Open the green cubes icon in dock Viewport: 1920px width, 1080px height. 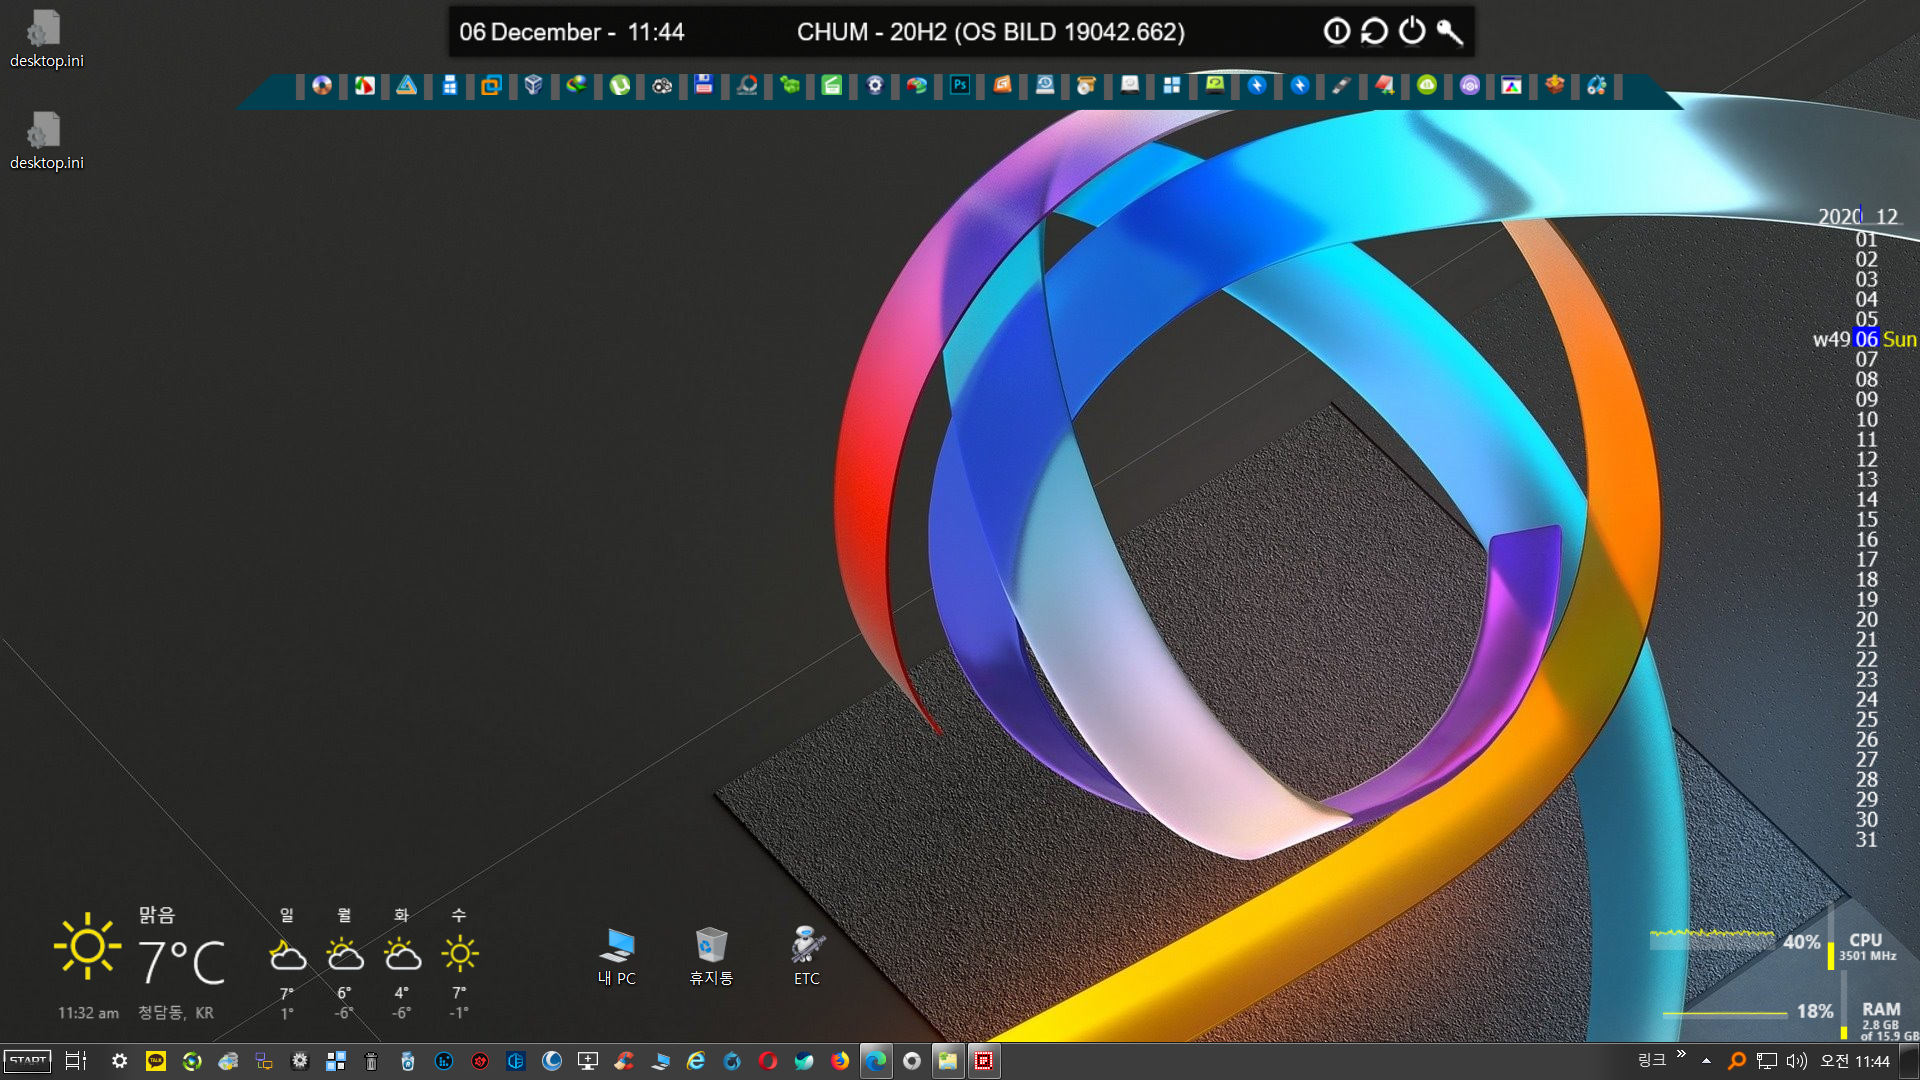click(790, 85)
